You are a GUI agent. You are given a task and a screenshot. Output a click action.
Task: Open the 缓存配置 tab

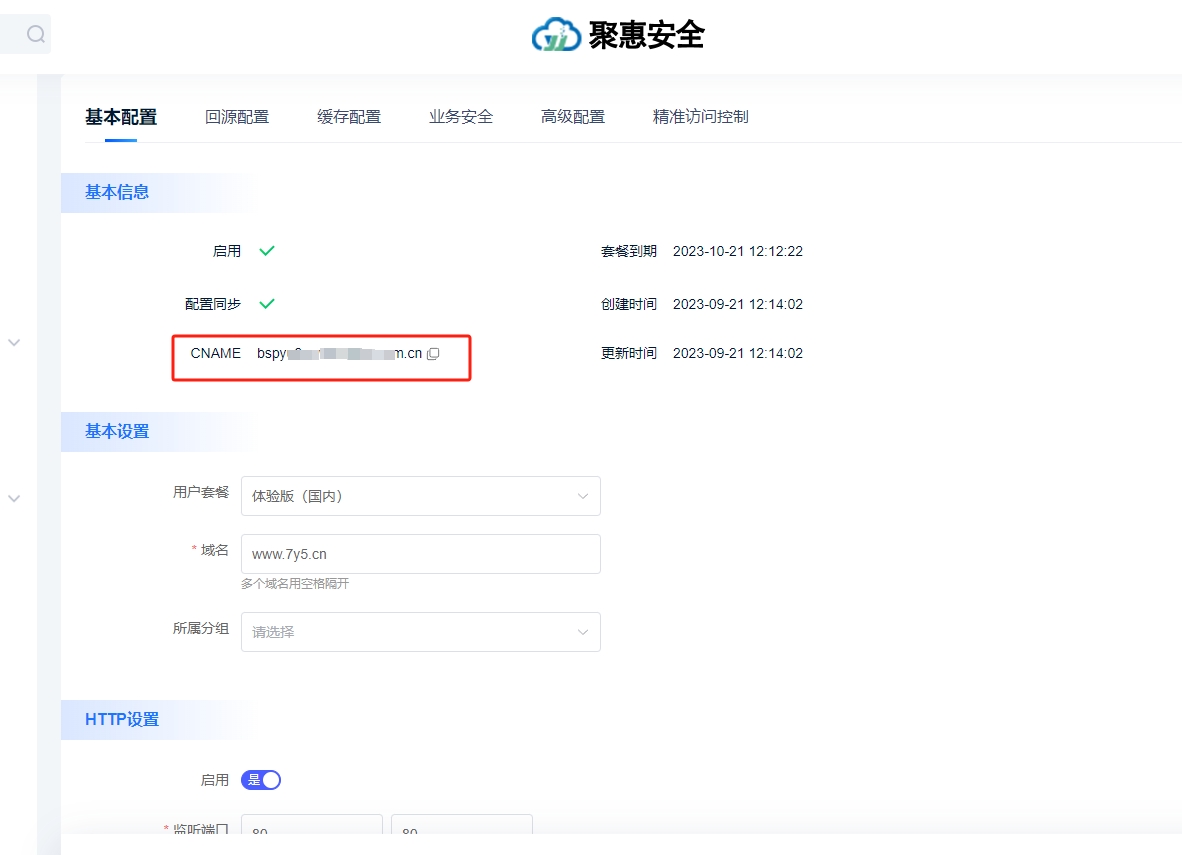coord(349,117)
